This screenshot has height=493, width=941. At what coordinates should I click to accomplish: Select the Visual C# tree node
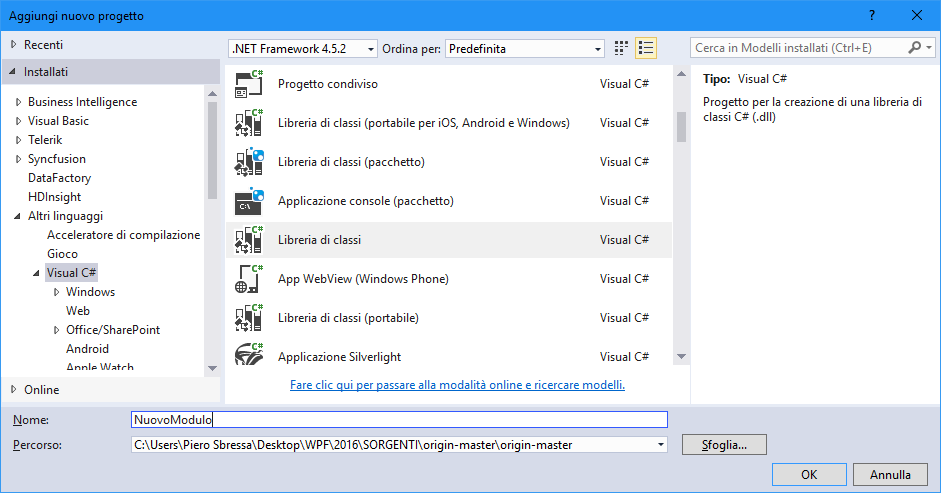click(71, 273)
